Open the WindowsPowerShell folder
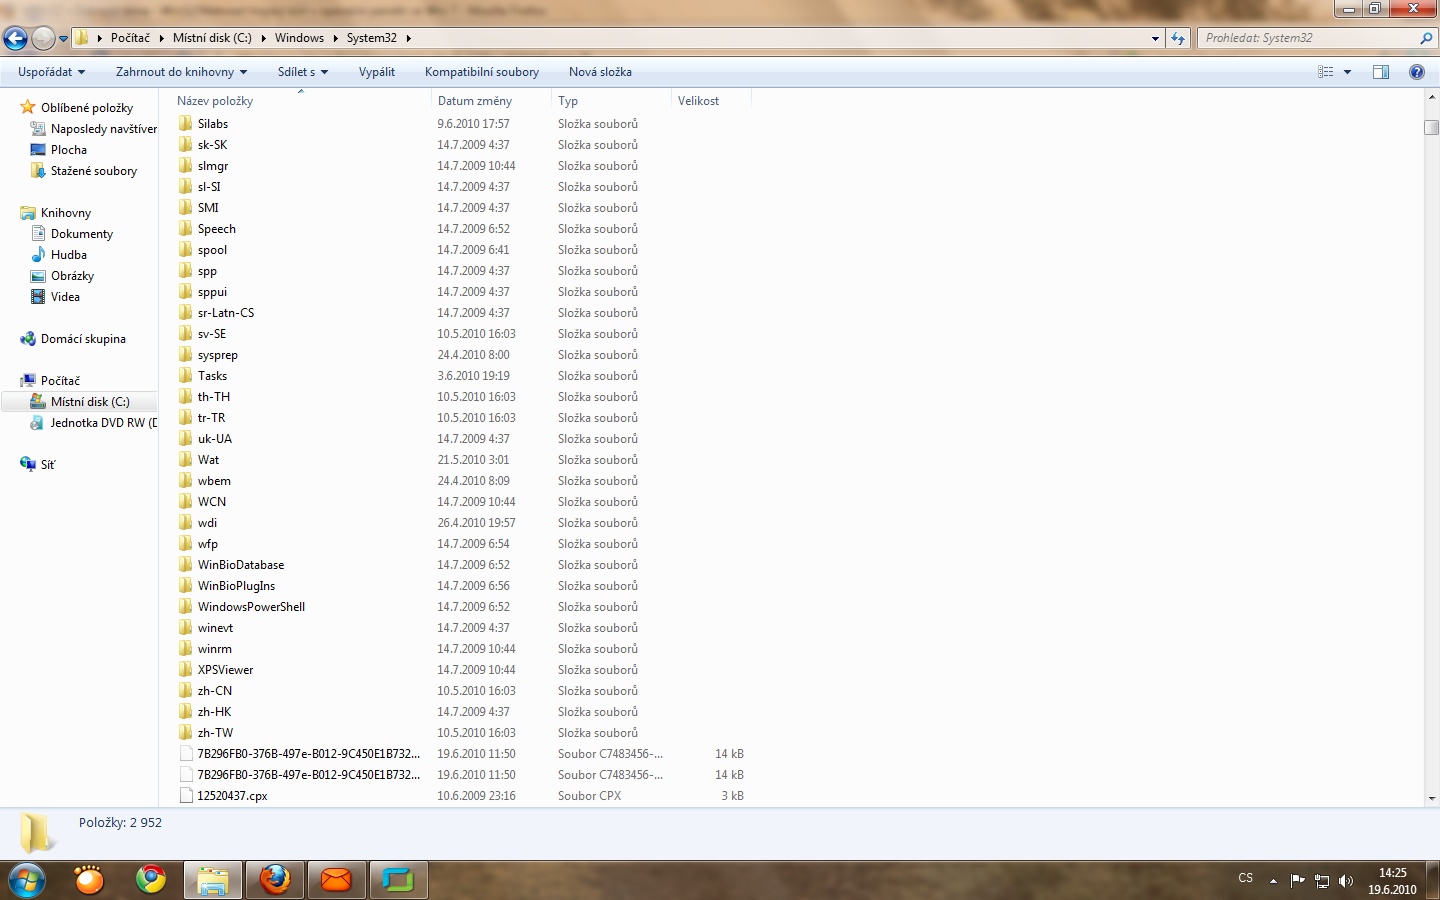The height and width of the screenshot is (900, 1440). coord(251,607)
